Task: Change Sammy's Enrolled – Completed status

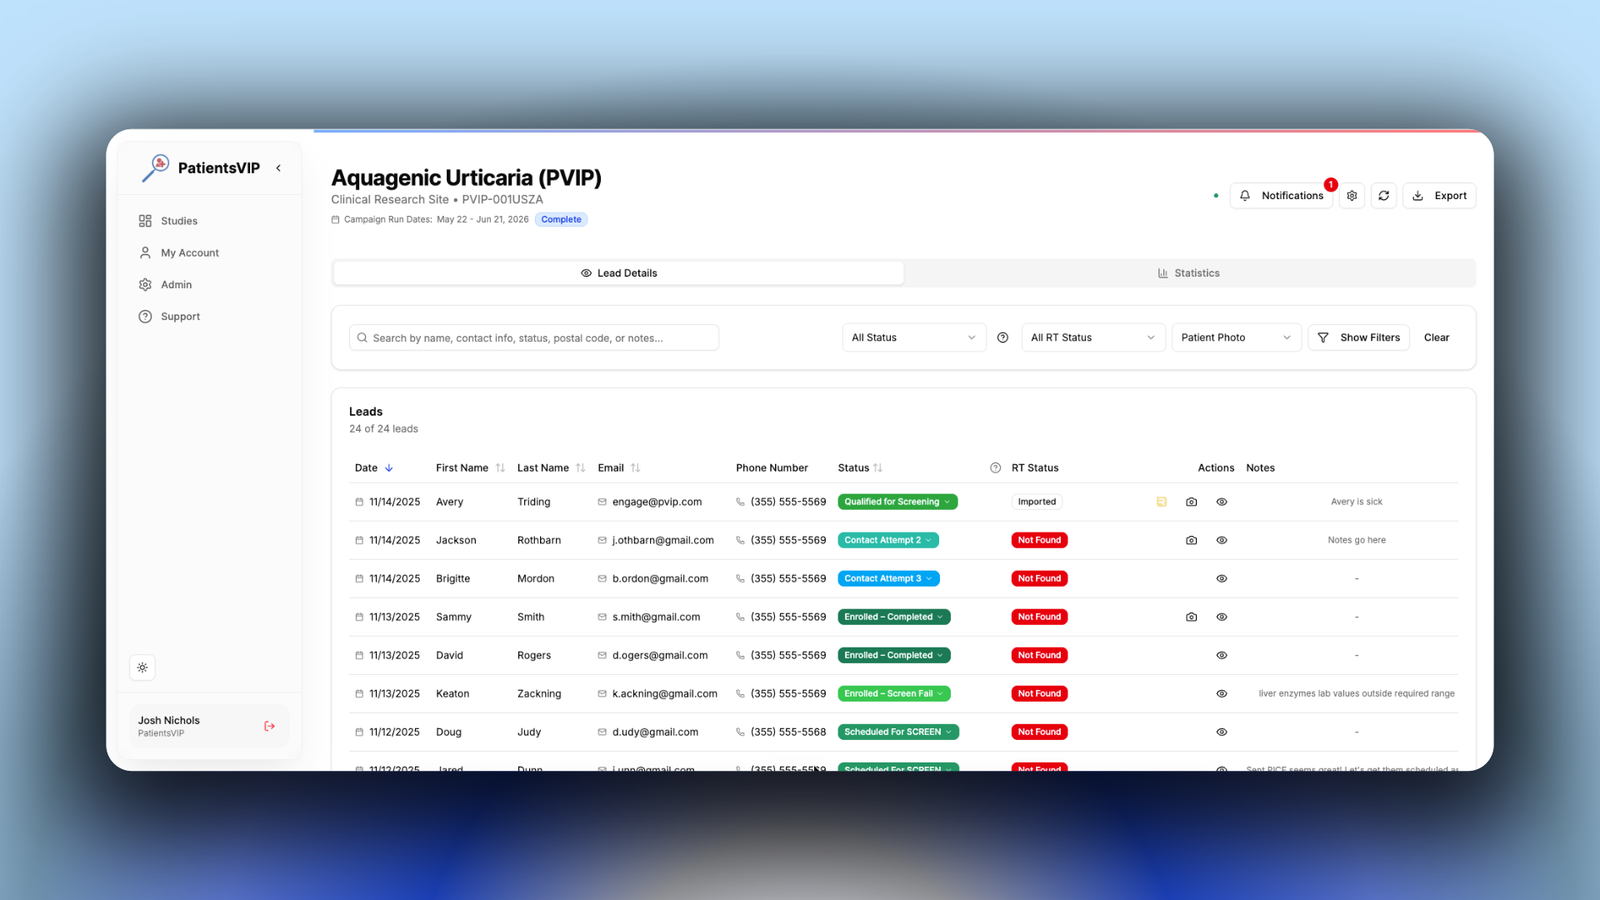Action: click(x=894, y=617)
